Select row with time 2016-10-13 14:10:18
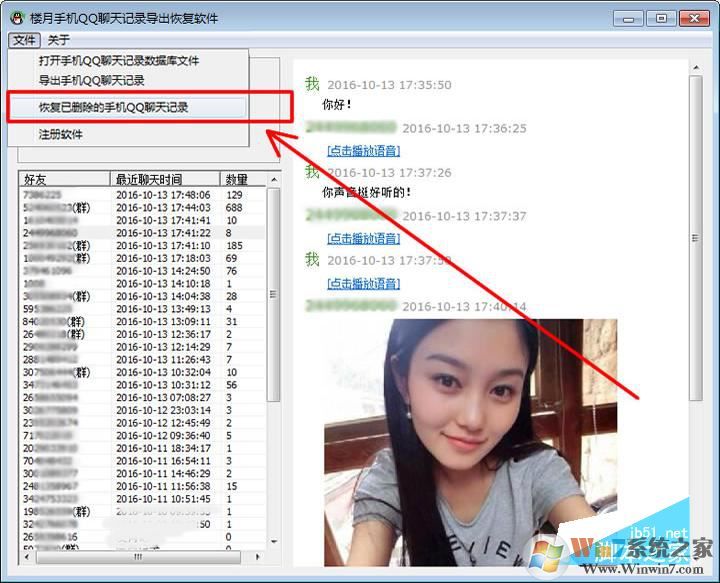 142,284
